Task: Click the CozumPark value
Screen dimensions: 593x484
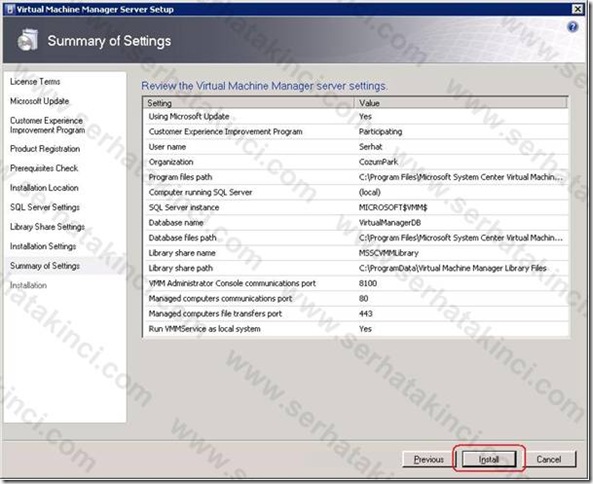Action: (378, 162)
